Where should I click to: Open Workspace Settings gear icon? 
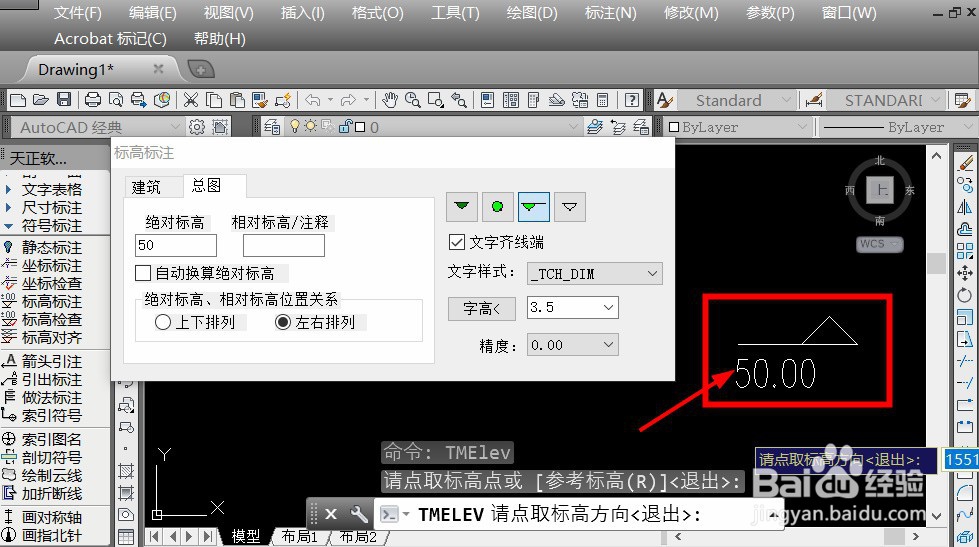(197, 127)
